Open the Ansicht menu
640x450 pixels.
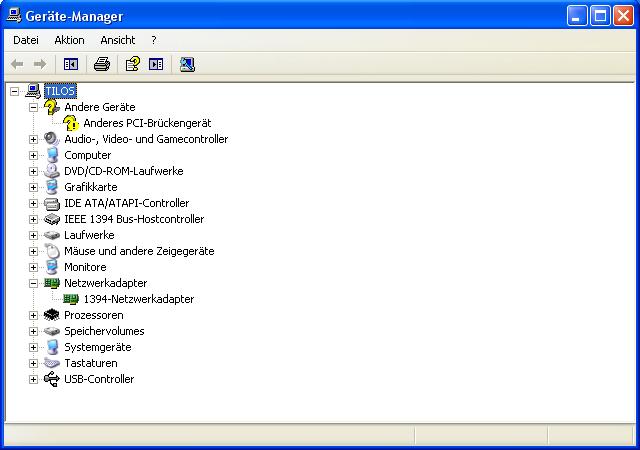point(118,40)
